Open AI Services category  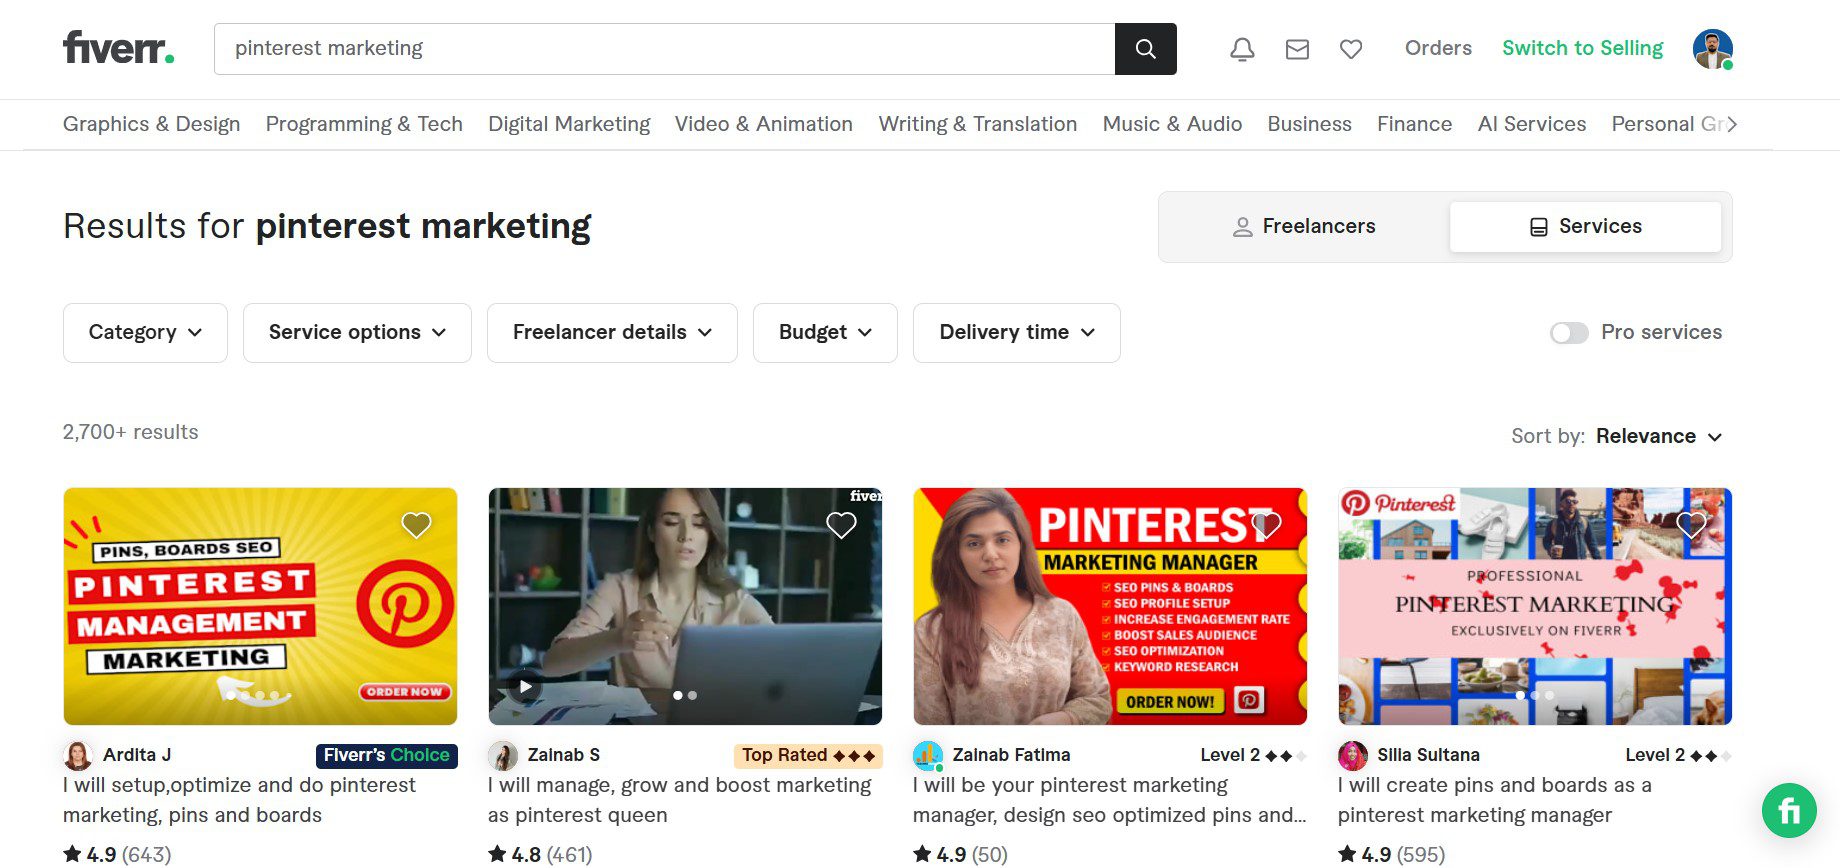(1532, 124)
